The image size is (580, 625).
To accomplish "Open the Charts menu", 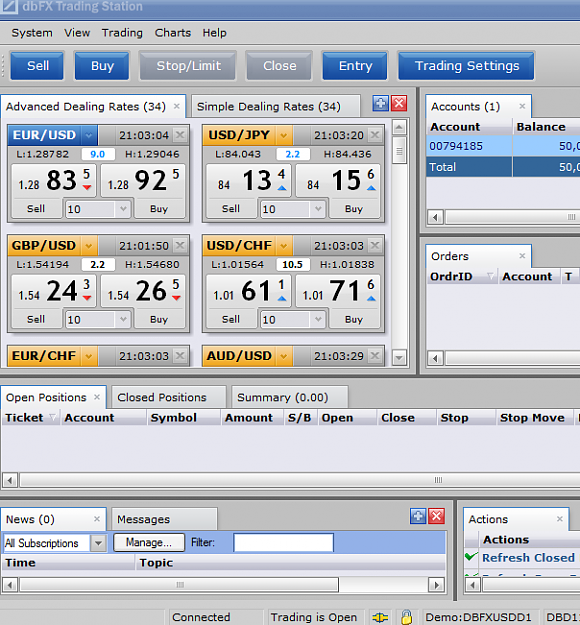I will point(173,33).
